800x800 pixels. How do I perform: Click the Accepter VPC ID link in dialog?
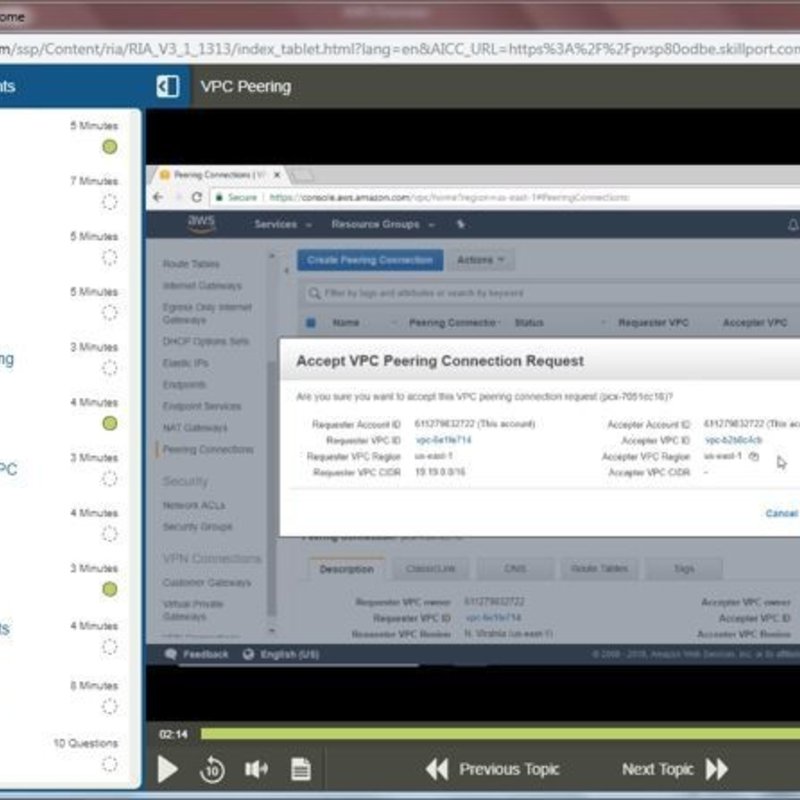tap(733, 440)
